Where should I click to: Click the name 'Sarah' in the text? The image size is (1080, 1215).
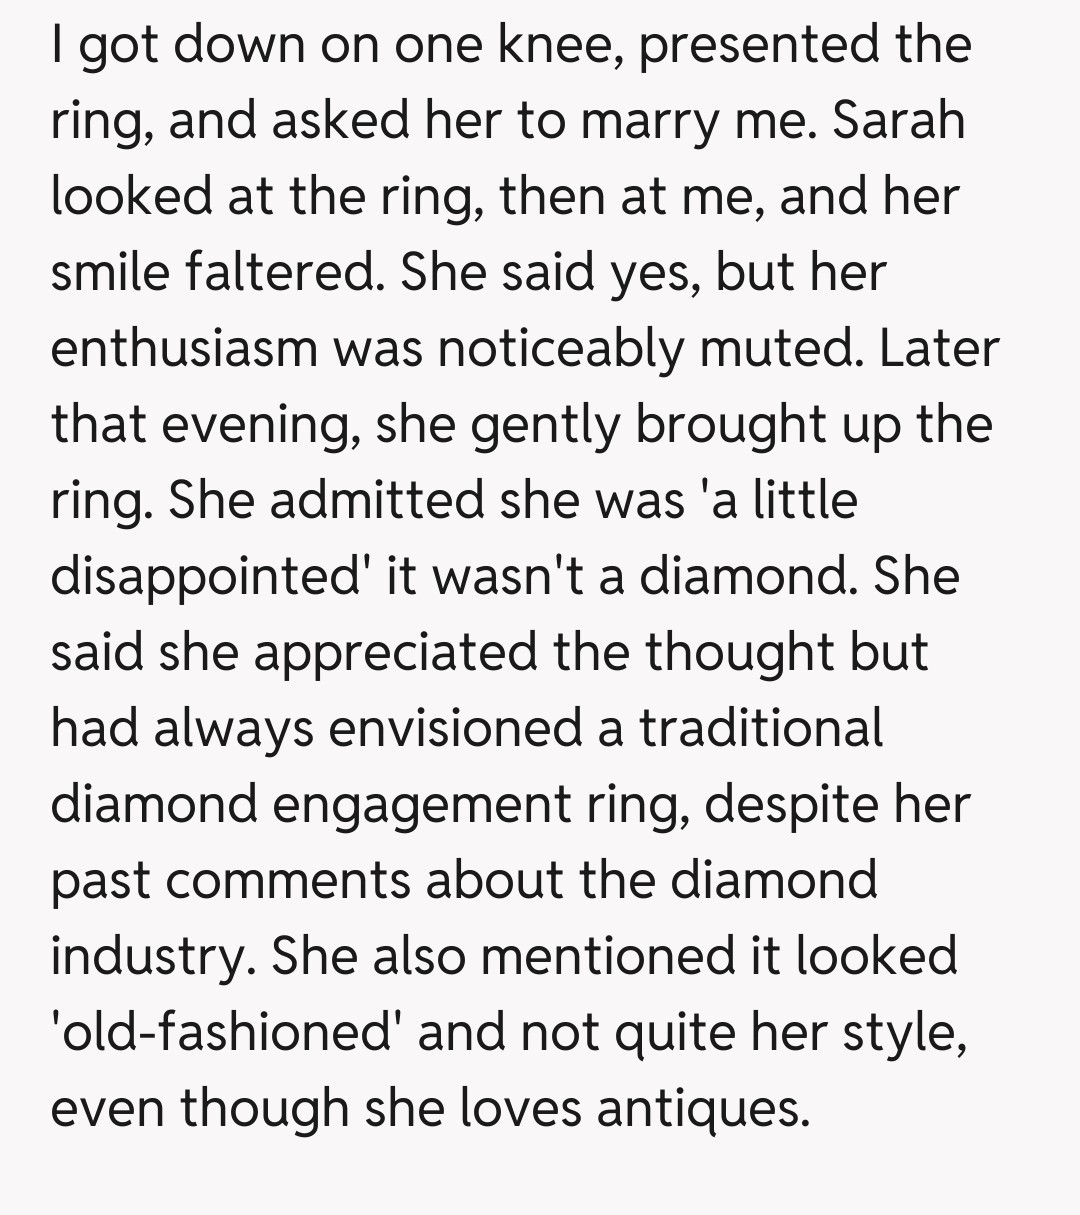[898, 120]
